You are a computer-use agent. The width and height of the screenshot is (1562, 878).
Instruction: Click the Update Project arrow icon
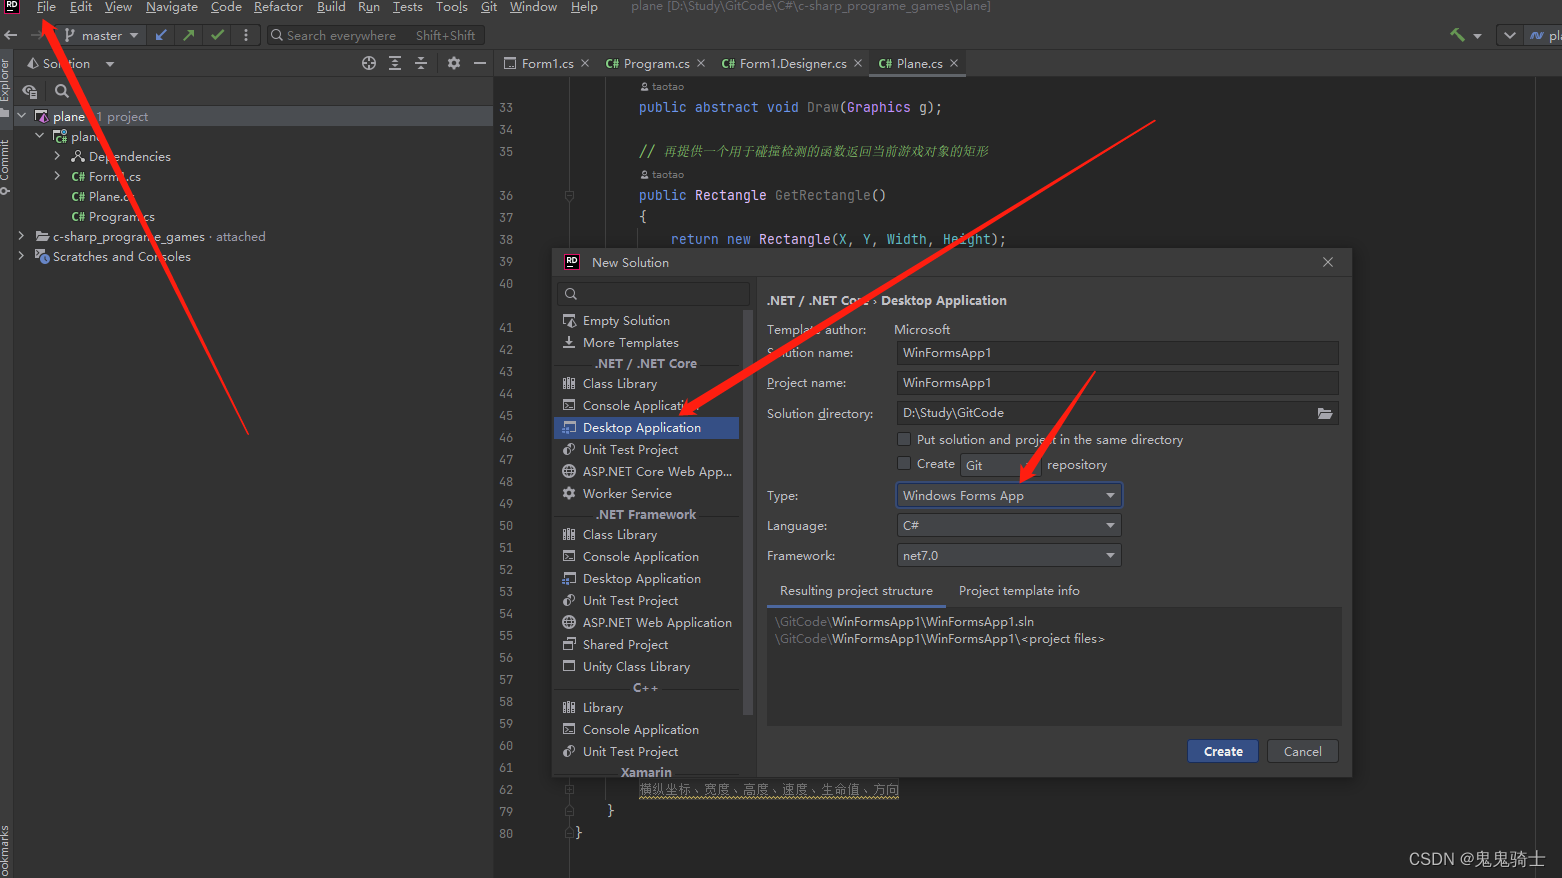pos(161,35)
